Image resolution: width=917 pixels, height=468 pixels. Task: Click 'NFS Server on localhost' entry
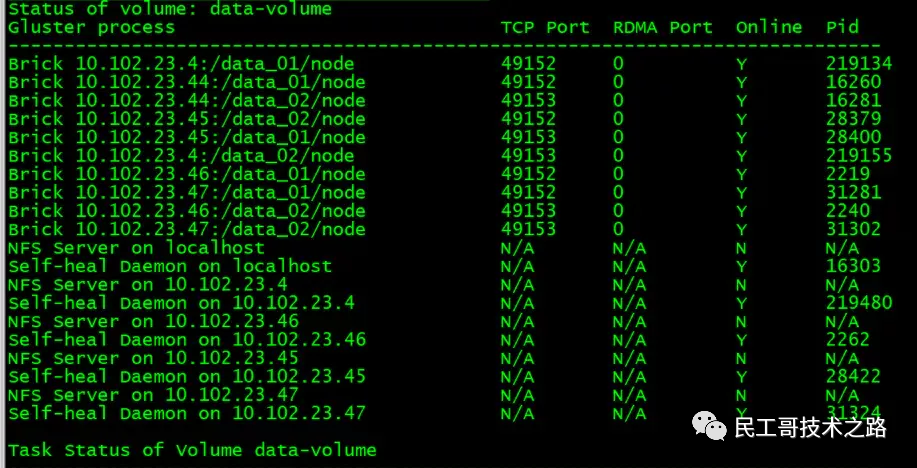pos(136,248)
